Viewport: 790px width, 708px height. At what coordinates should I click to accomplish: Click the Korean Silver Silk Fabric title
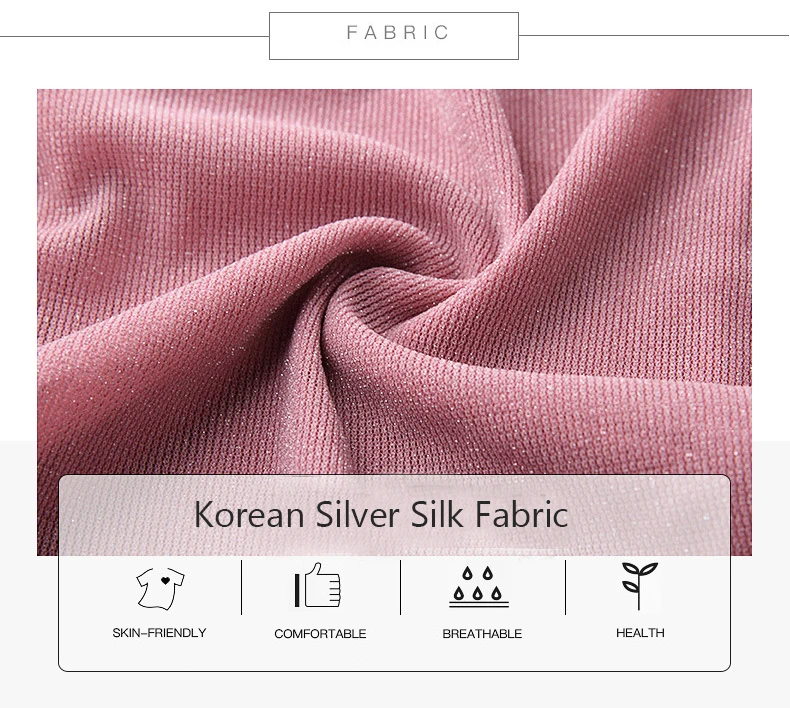tap(381, 514)
